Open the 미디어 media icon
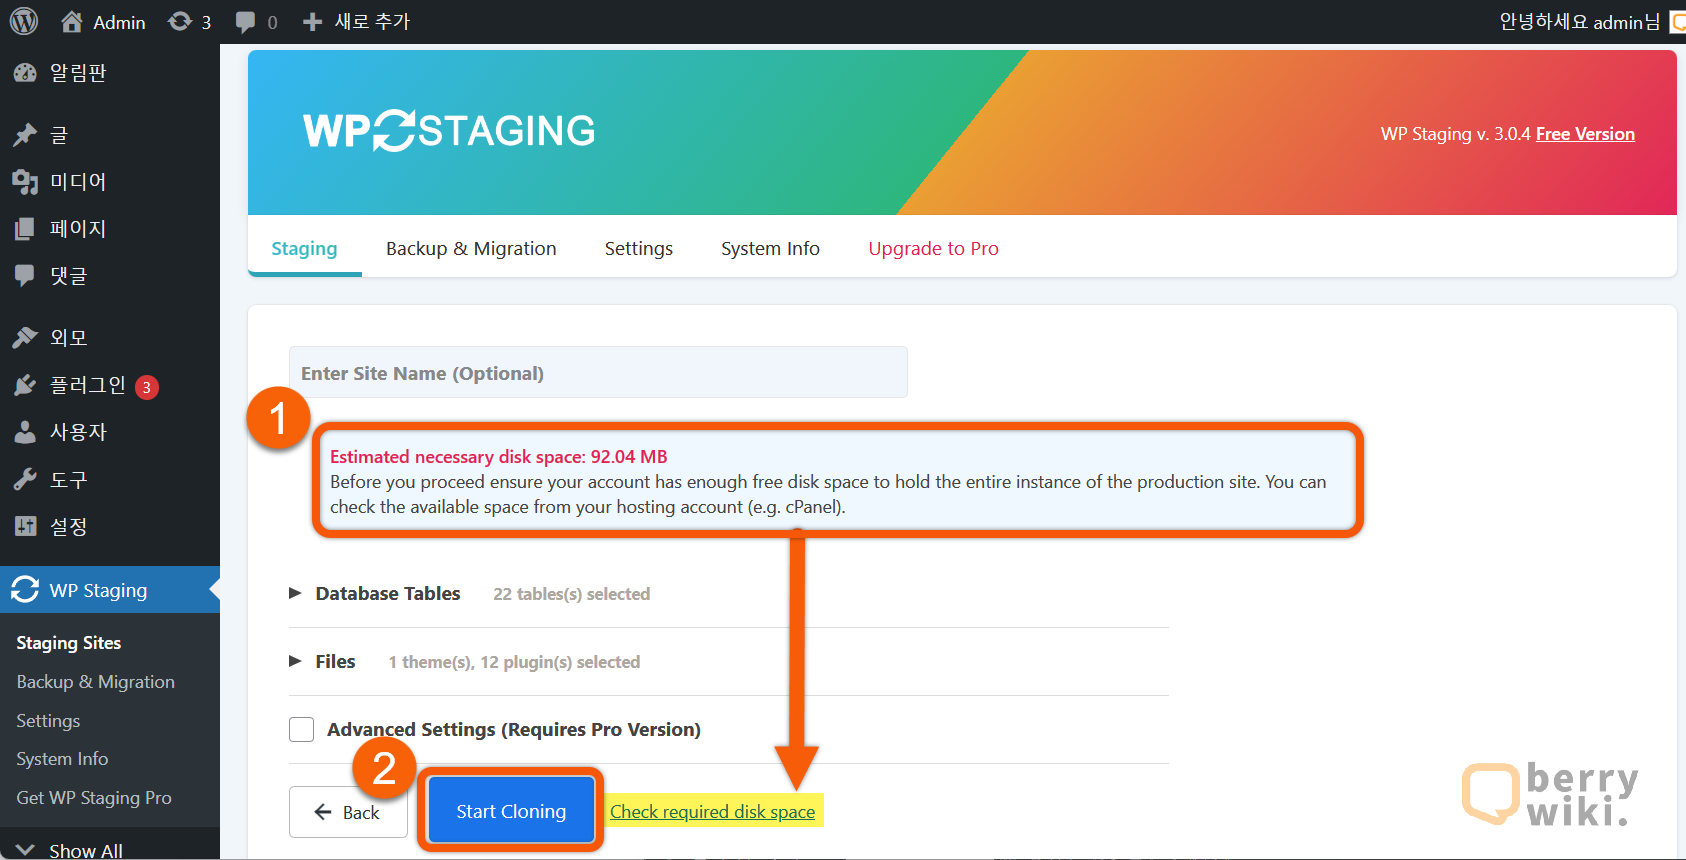Viewport: 1686px width, 860px height. (x=25, y=182)
